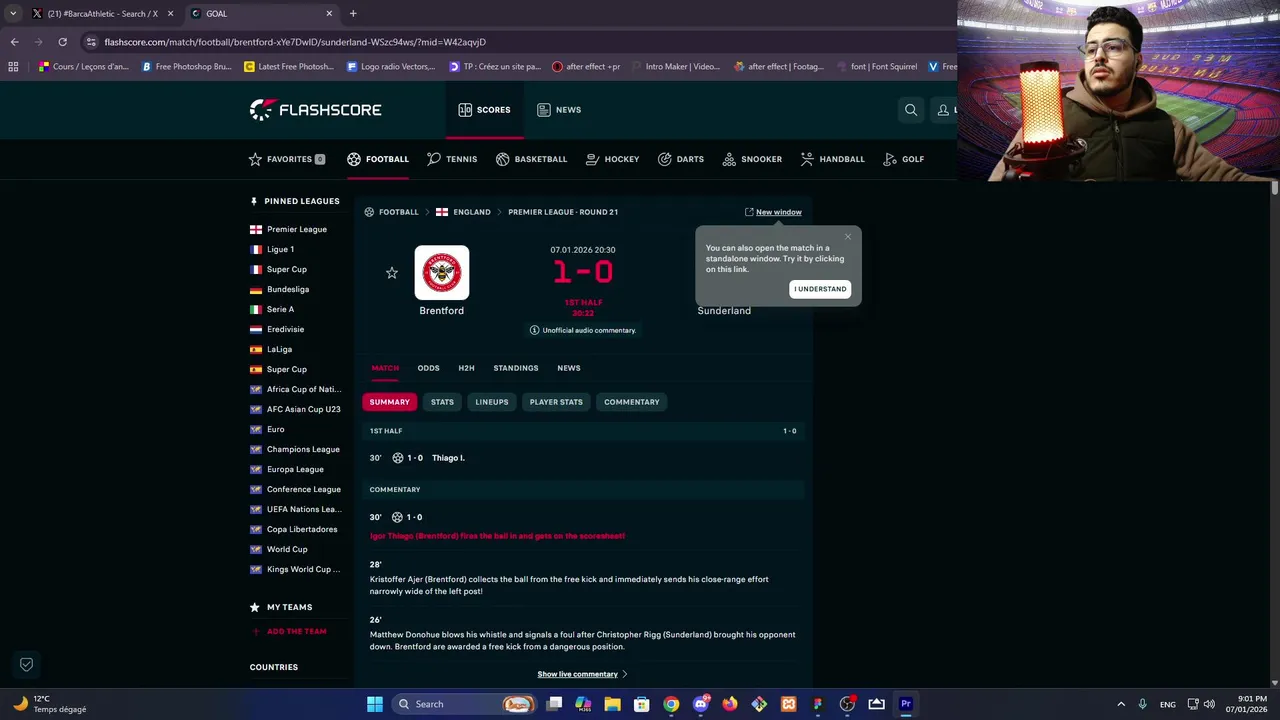1280x720 pixels.
Task: Expand Show live commentary
Action: 582,674
